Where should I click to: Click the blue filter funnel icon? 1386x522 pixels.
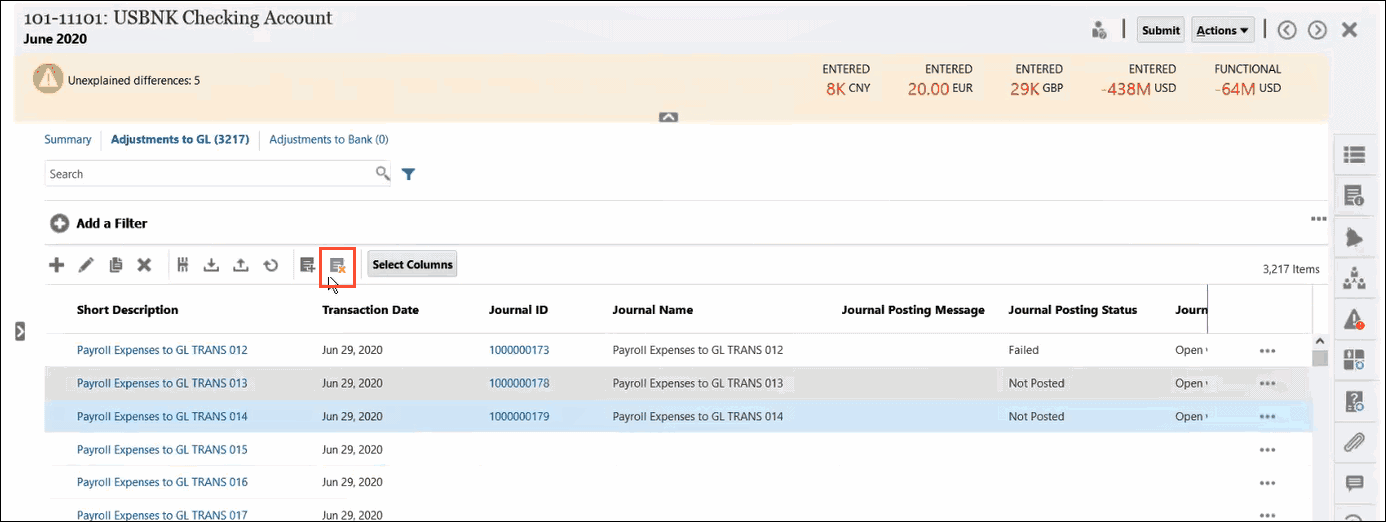[408, 174]
